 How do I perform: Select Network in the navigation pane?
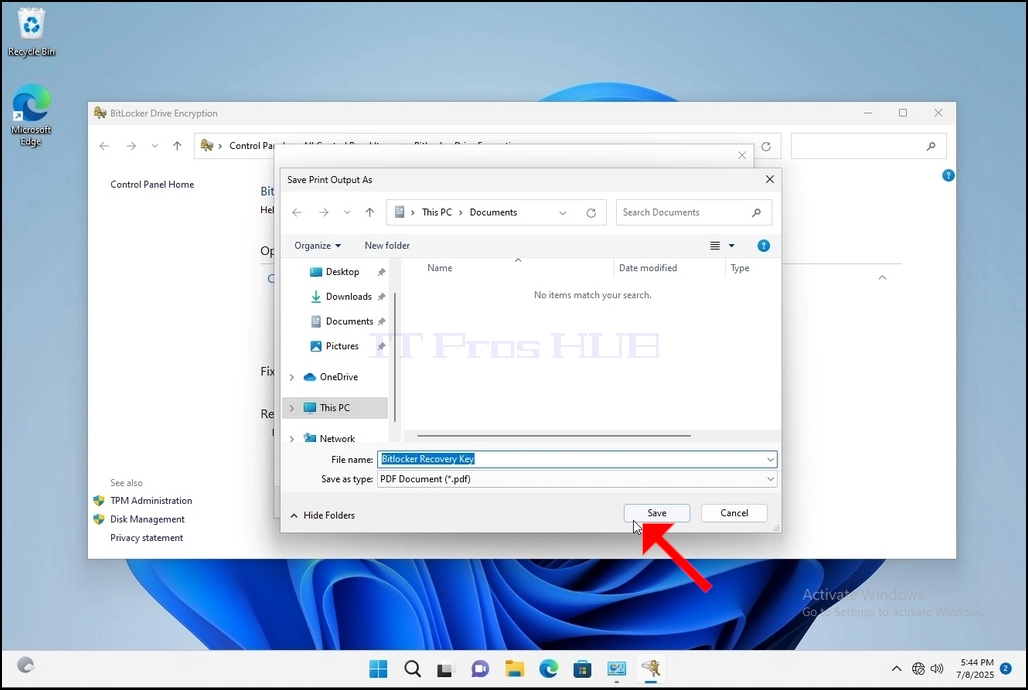point(337,438)
